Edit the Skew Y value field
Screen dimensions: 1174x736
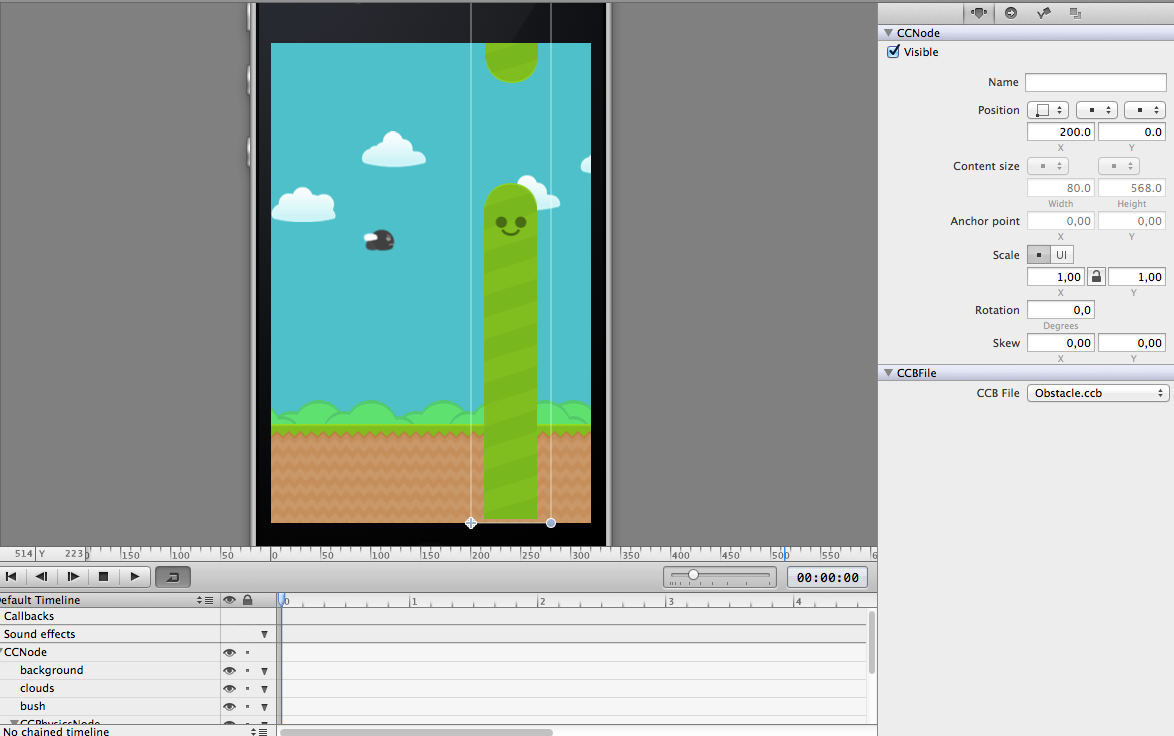pos(1132,343)
